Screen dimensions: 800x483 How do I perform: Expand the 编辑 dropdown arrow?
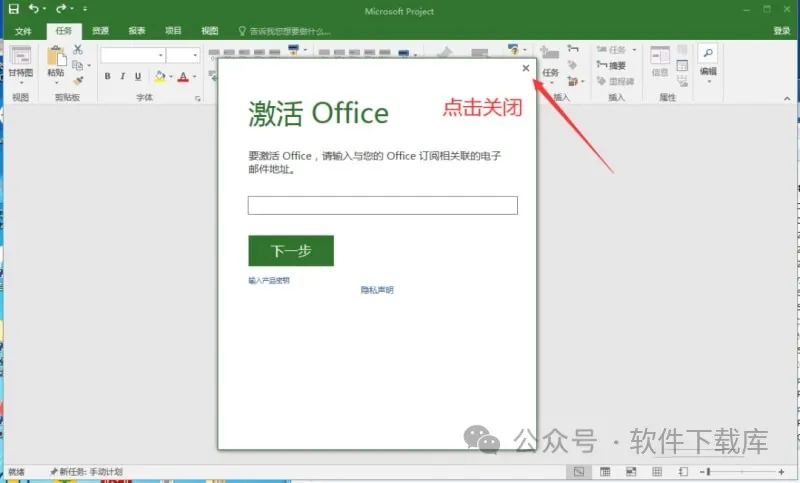click(x=709, y=82)
